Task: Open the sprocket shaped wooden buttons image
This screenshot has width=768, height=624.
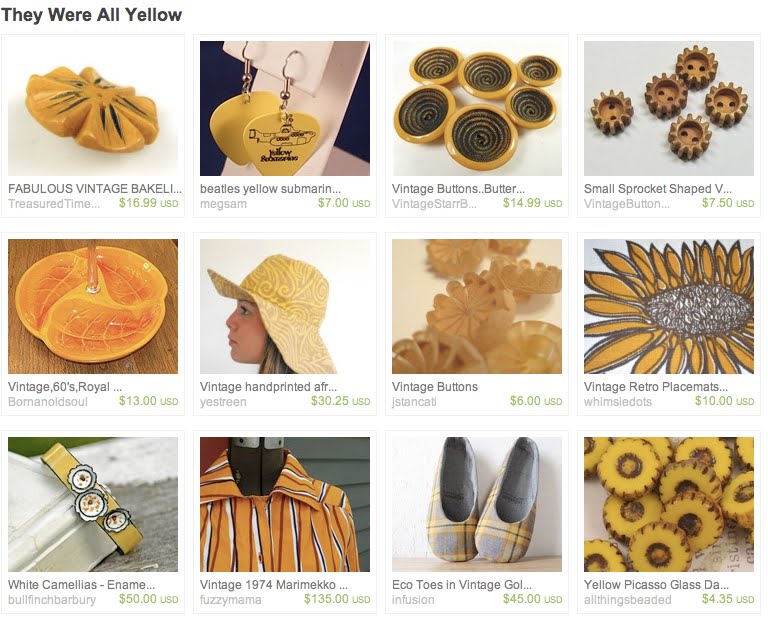Action: pos(669,108)
